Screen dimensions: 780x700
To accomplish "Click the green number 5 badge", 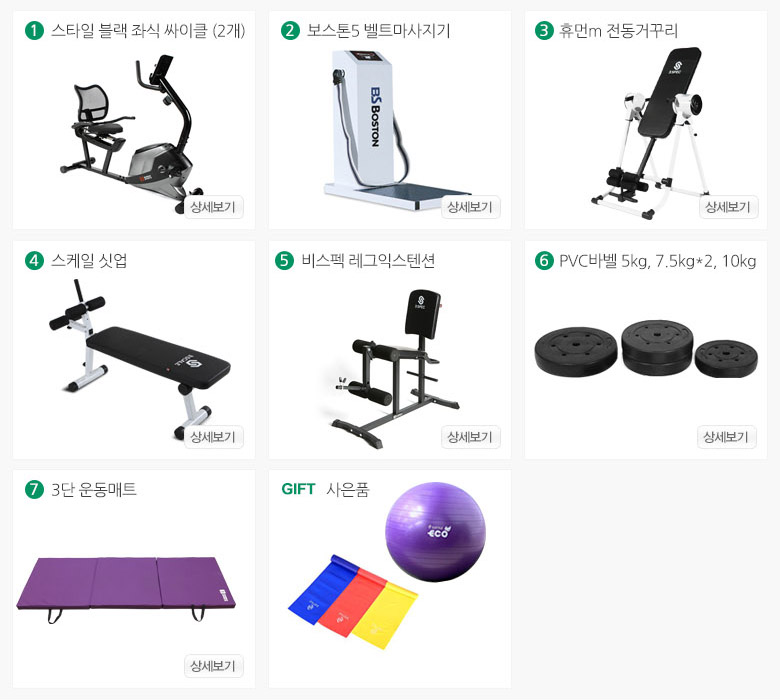I will [285, 260].
